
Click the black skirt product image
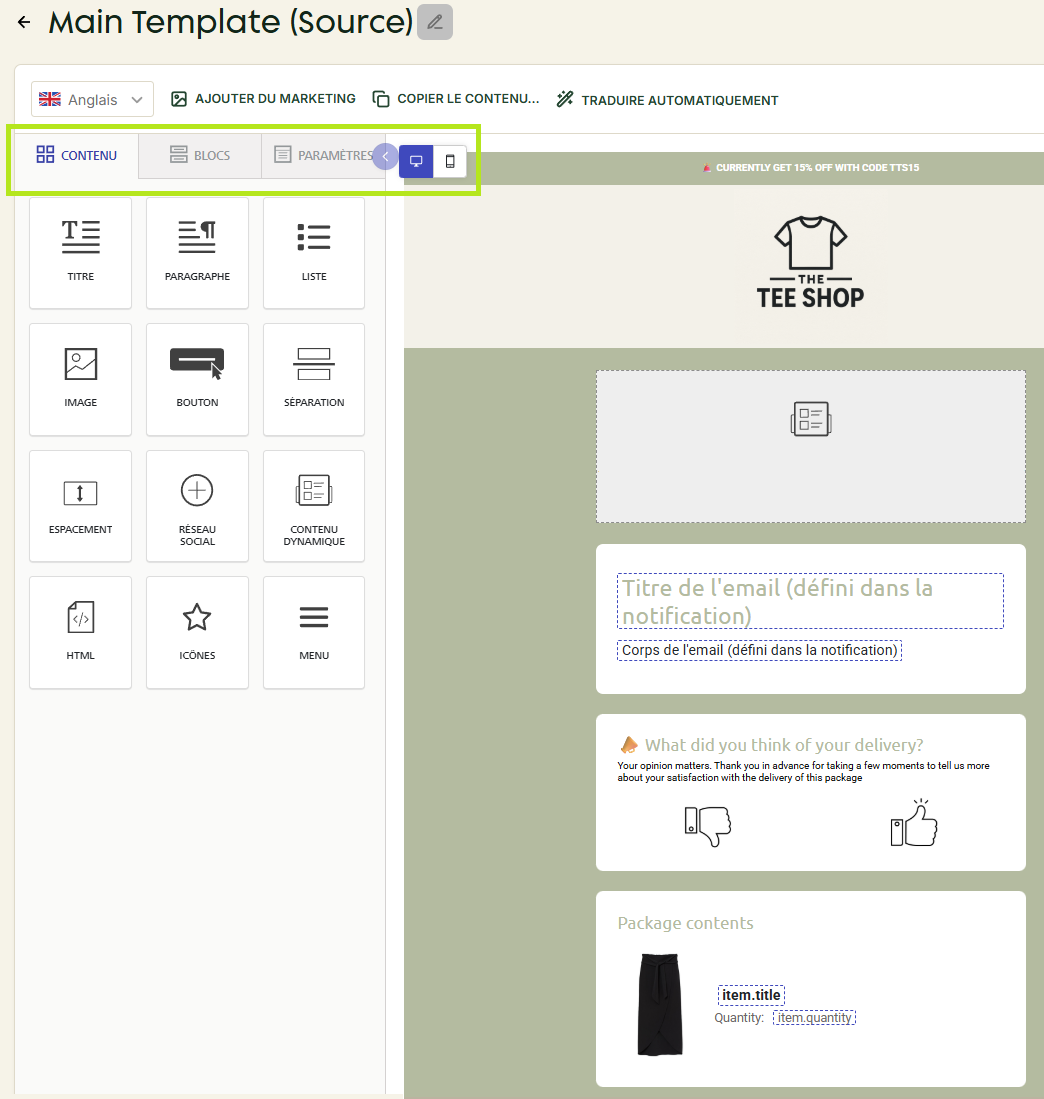pyautogui.click(x=660, y=1004)
